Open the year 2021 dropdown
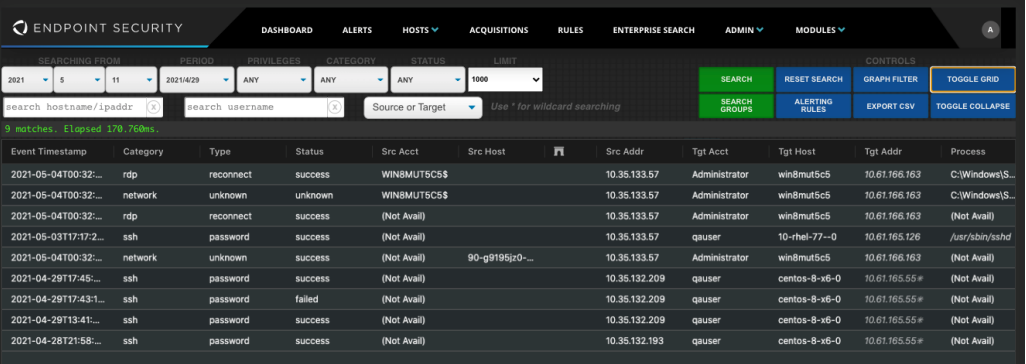The width and height of the screenshot is (1026, 364). [x=27, y=80]
